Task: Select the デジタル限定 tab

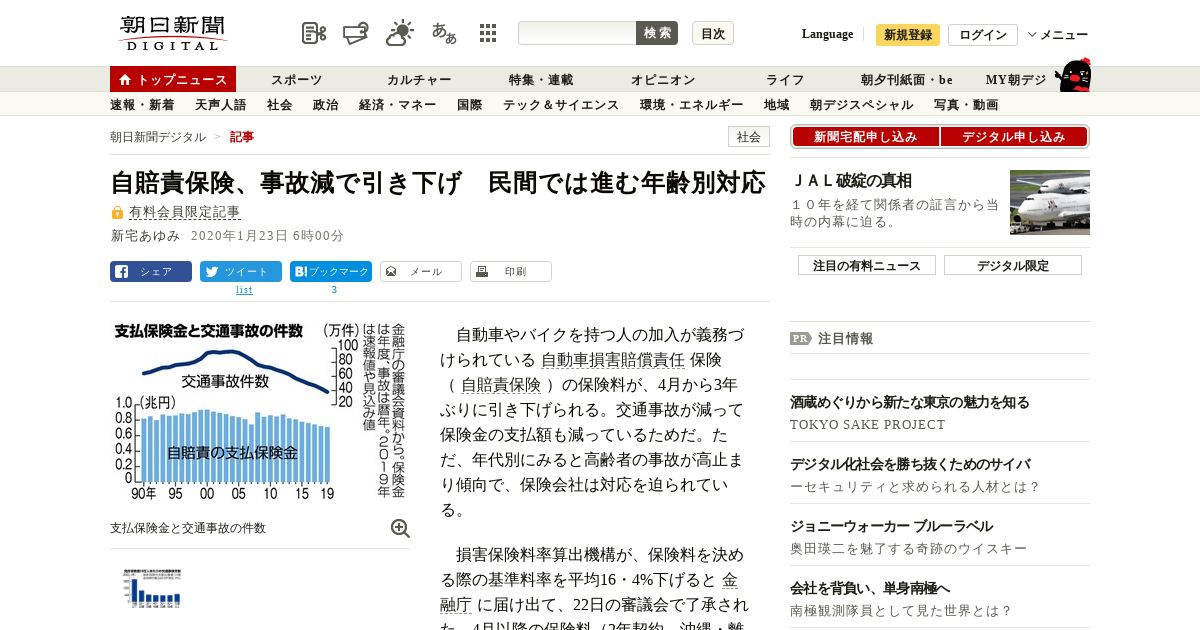Action: coord(1013,265)
